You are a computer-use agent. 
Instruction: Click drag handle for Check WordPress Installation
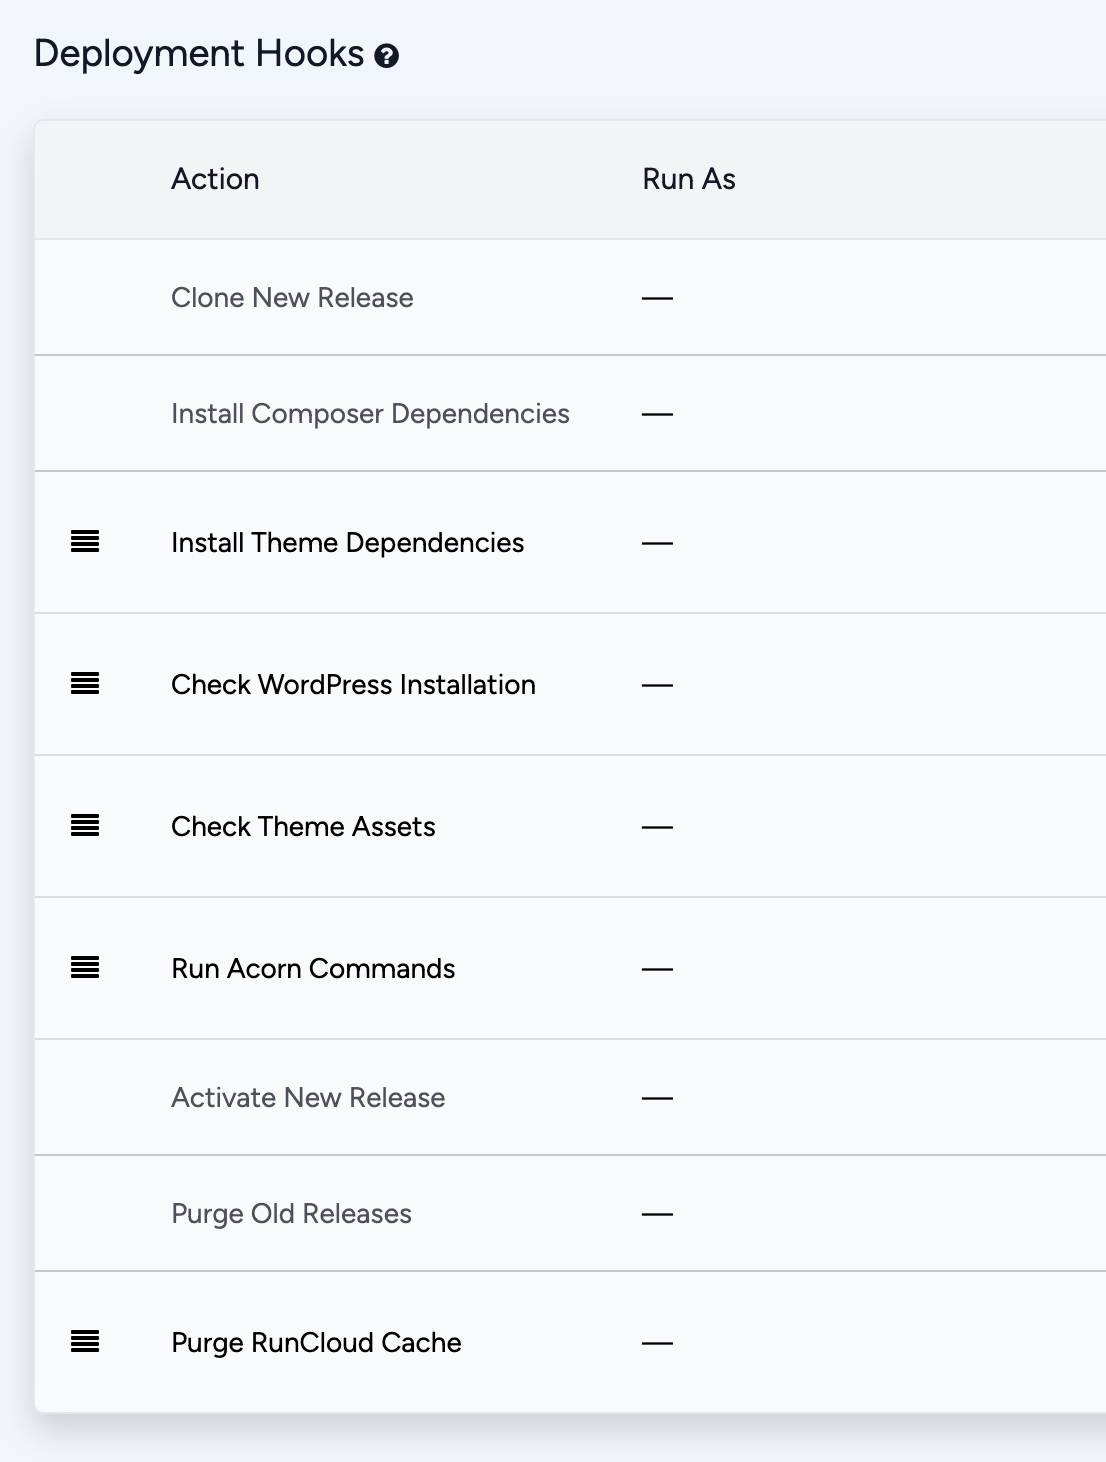point(85,684)
